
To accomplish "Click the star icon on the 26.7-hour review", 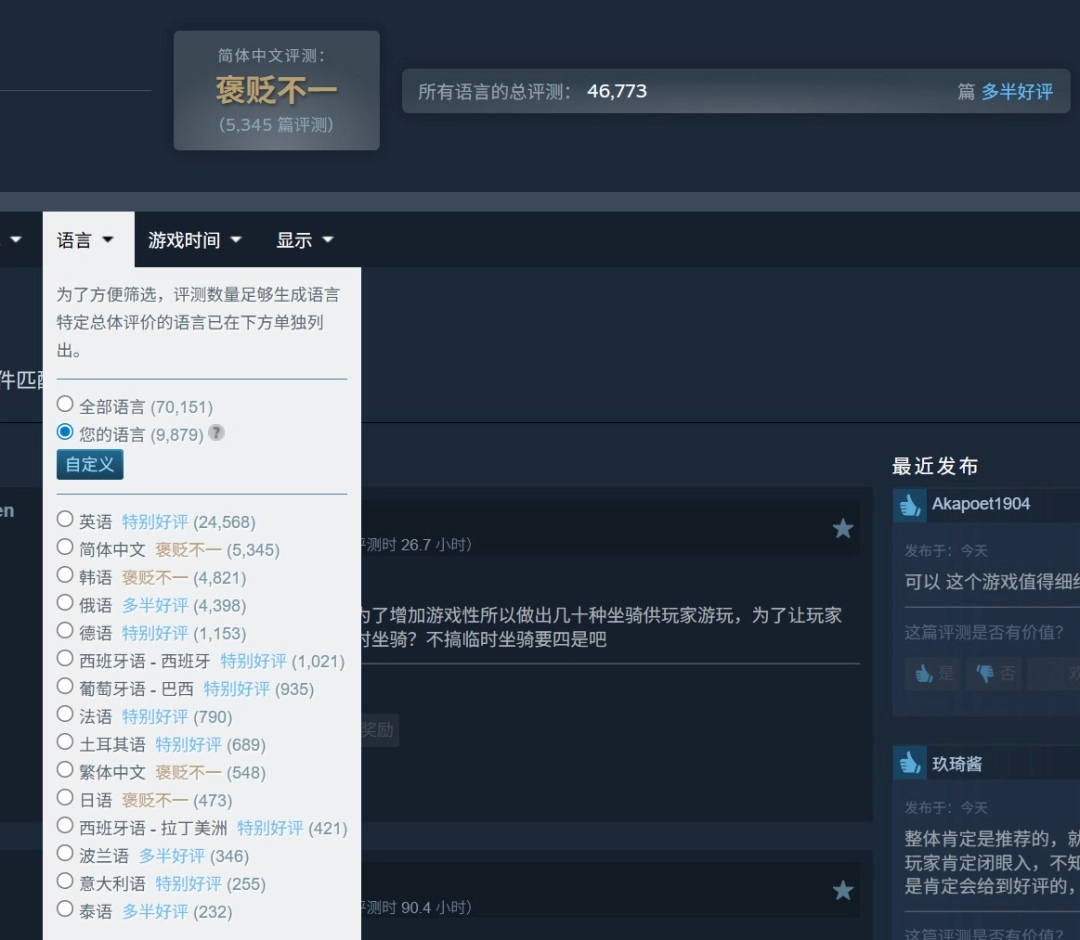I will pyautogui.click(x=843, y=528).
